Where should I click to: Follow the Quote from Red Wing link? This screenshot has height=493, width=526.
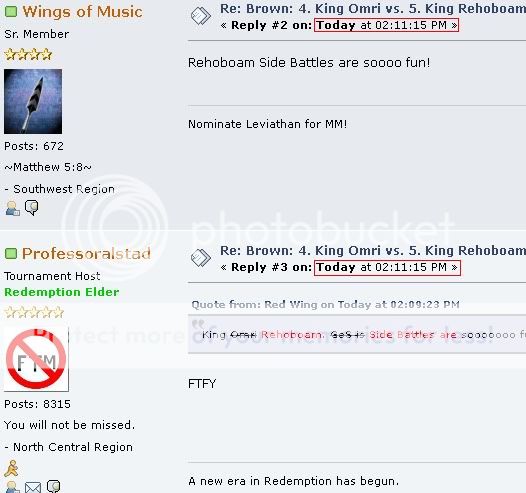325,305
